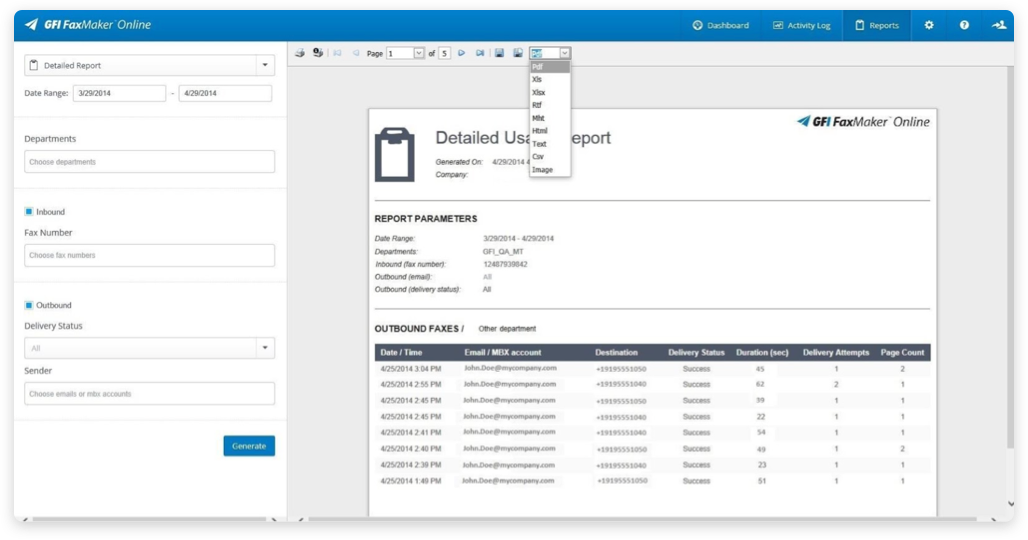Open the settings gear in header
Screen dimensions: 1028x540
click(929, 26)
